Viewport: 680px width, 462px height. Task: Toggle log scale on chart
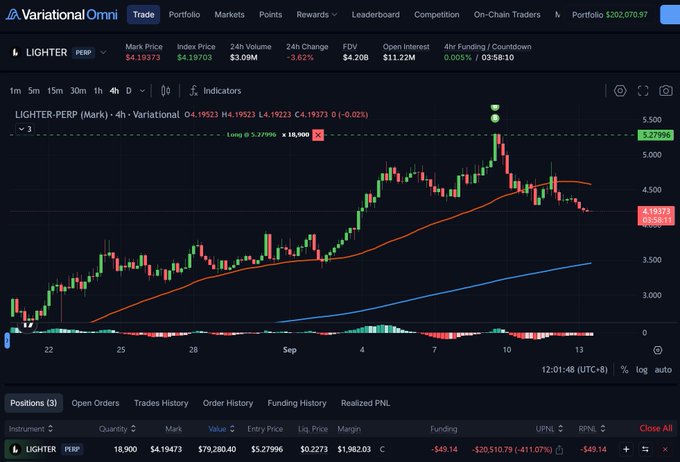click(x=641, y=370)
